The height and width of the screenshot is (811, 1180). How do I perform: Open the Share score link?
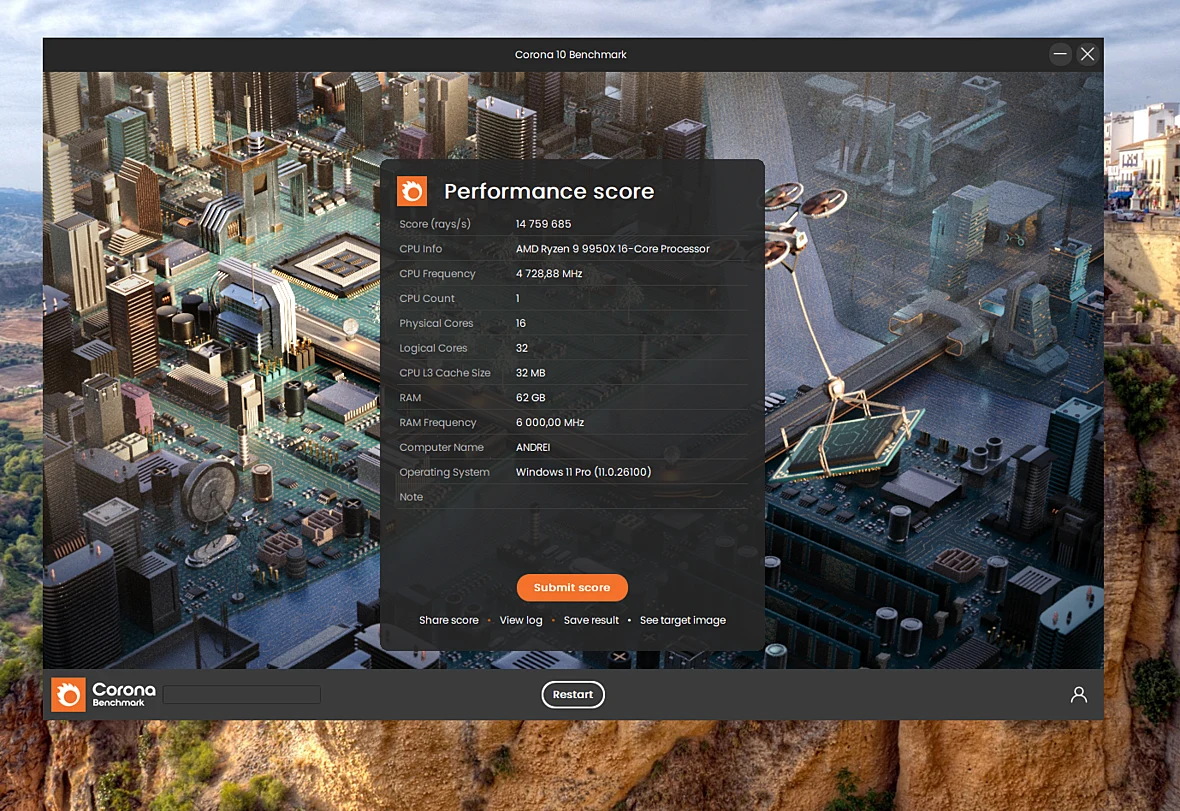point(449,620)
